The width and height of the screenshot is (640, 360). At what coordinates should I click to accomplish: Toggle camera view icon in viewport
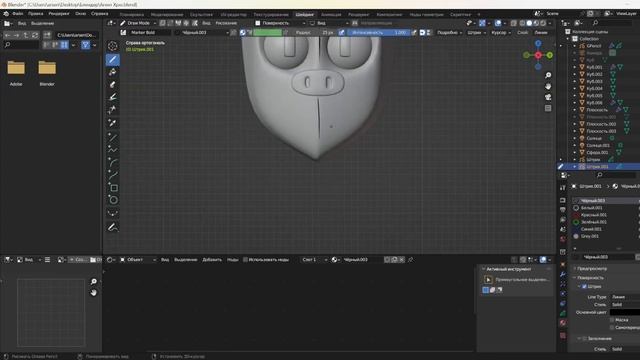tap(548, 97)
